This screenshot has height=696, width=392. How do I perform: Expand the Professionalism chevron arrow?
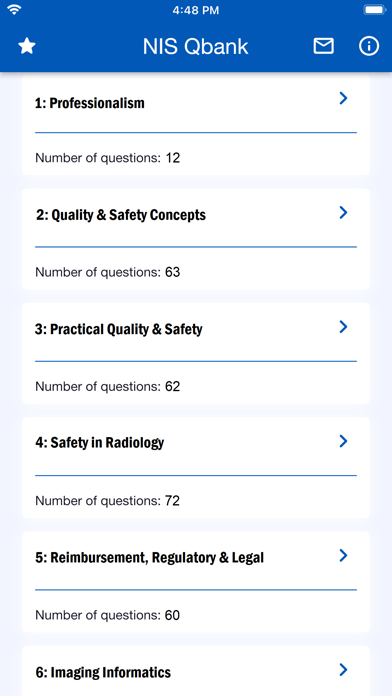[x=343, y=98]
